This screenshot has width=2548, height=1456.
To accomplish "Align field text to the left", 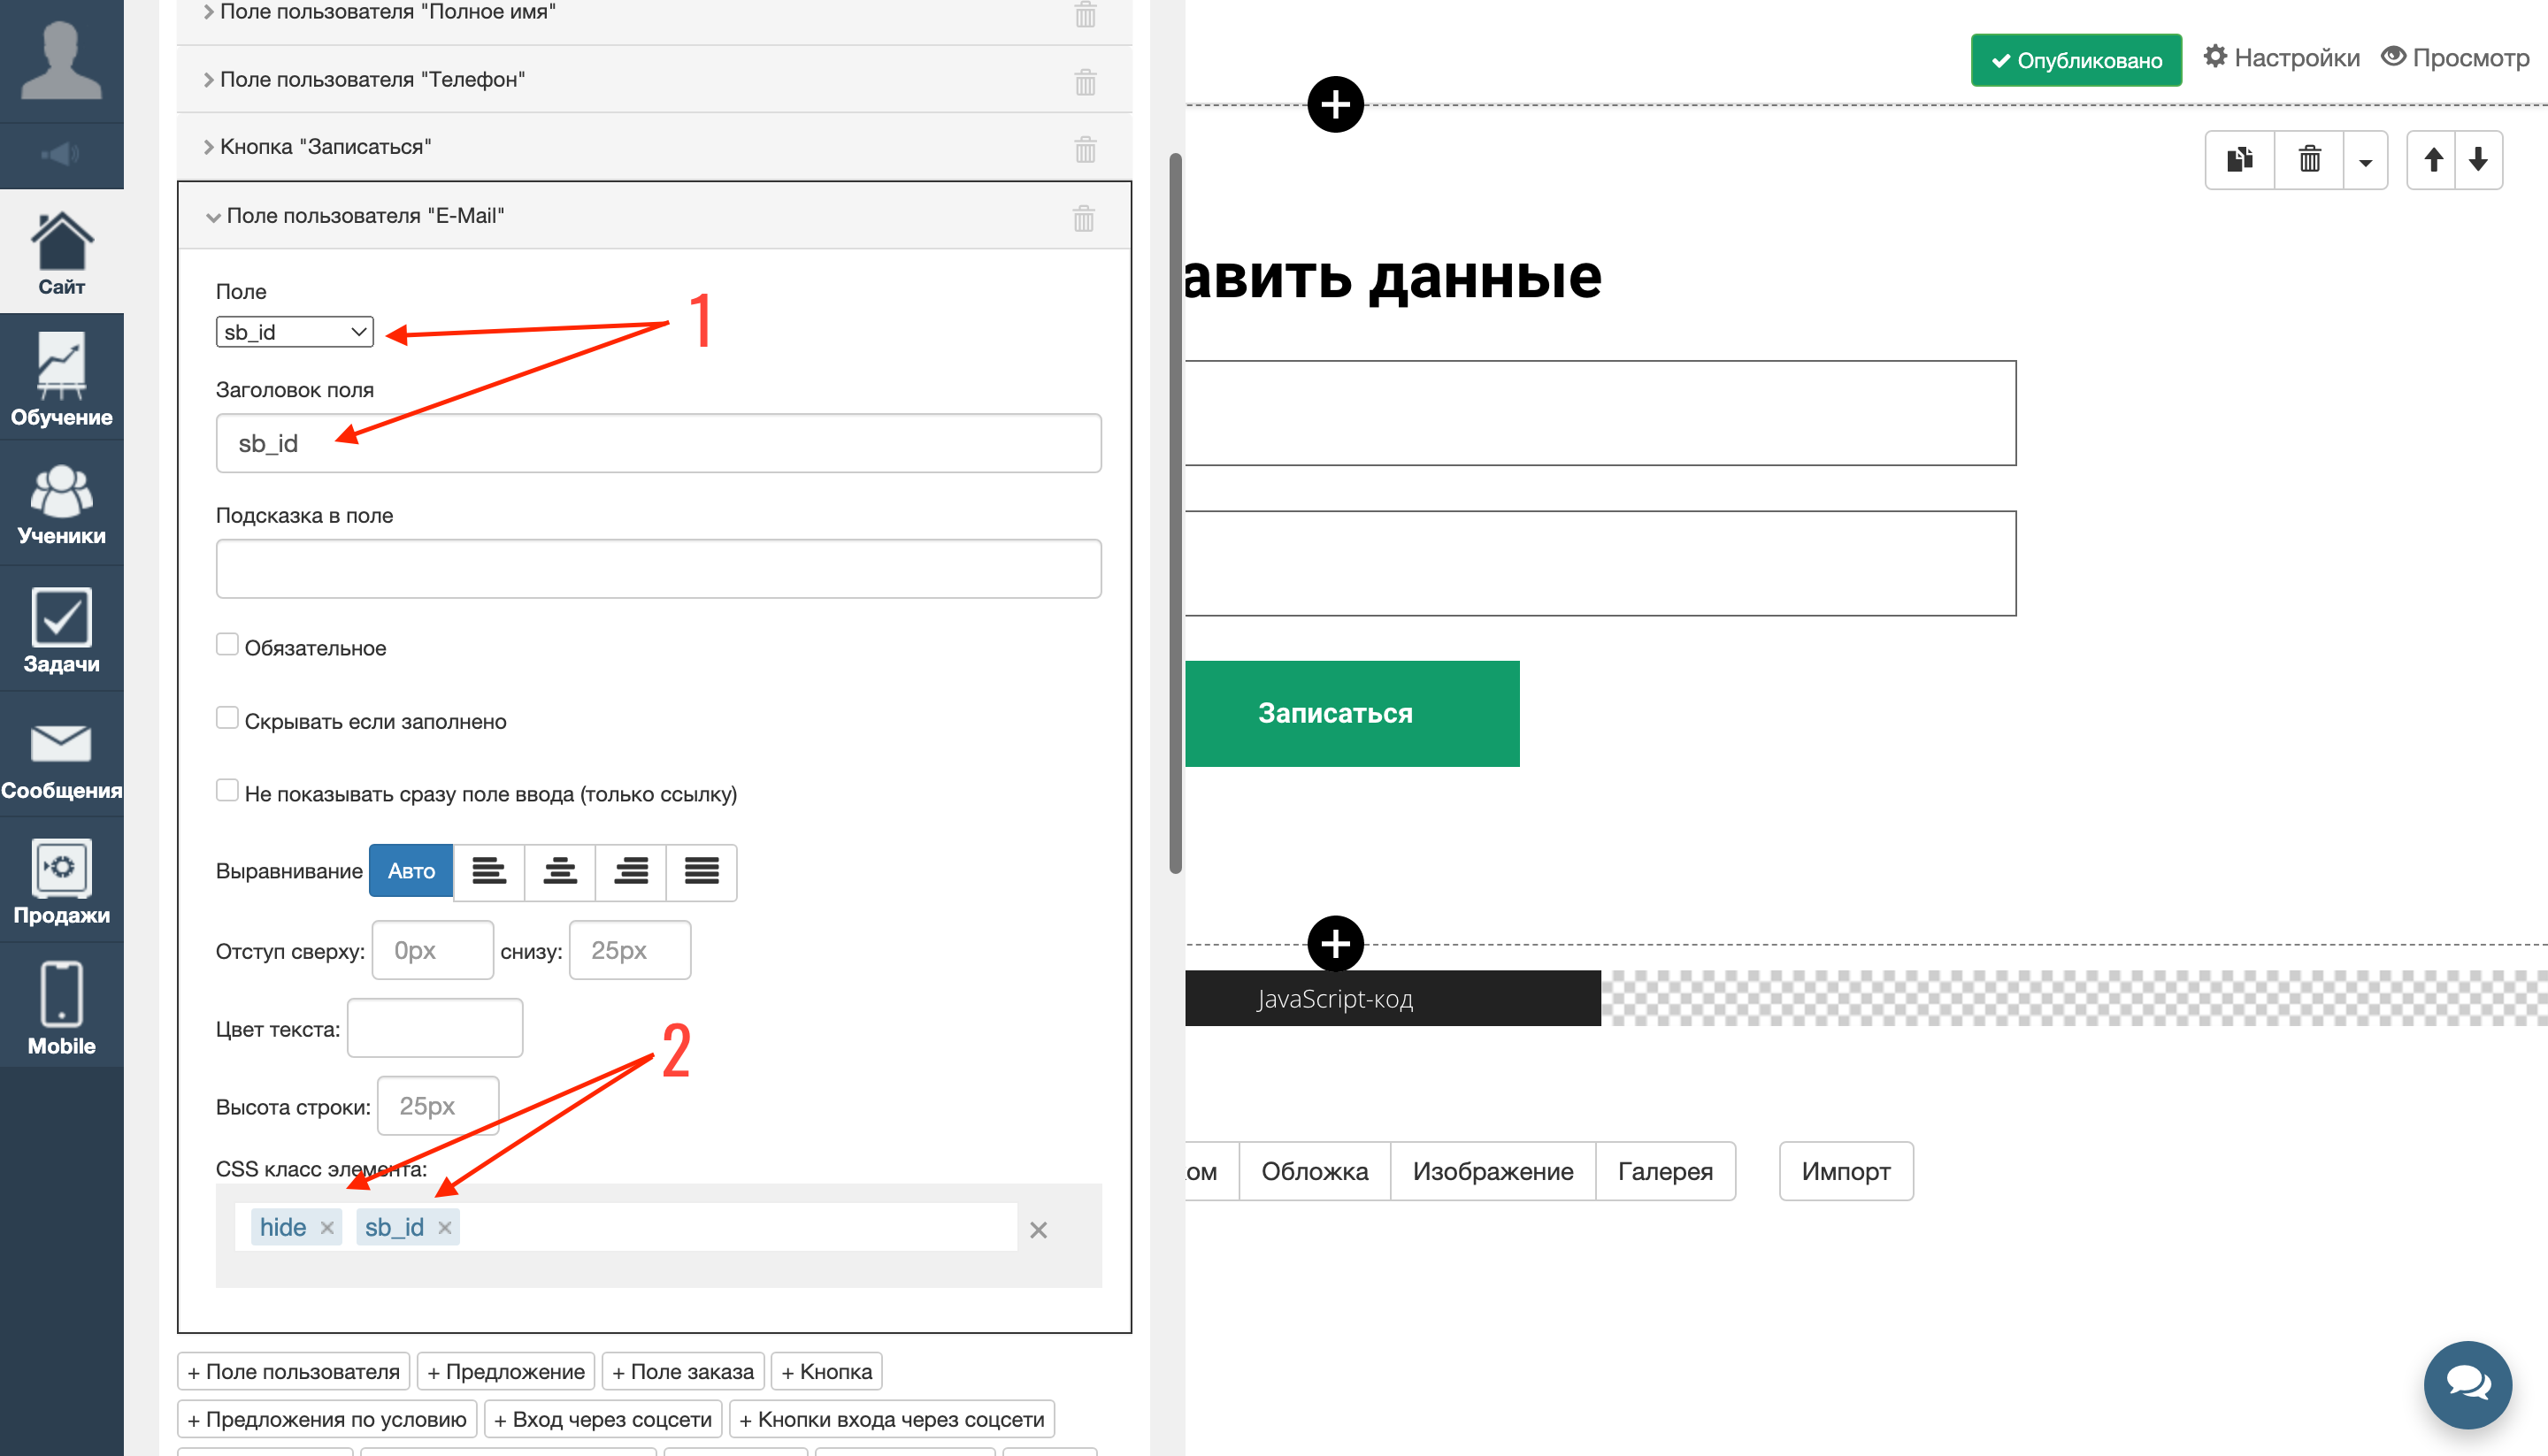I will [489, 871].
